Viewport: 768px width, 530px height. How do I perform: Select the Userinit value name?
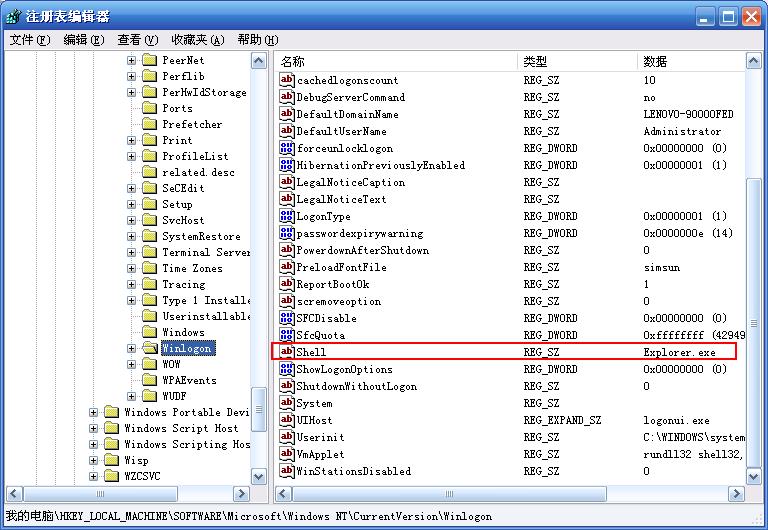pyautogui.click(x=320, y=437)
